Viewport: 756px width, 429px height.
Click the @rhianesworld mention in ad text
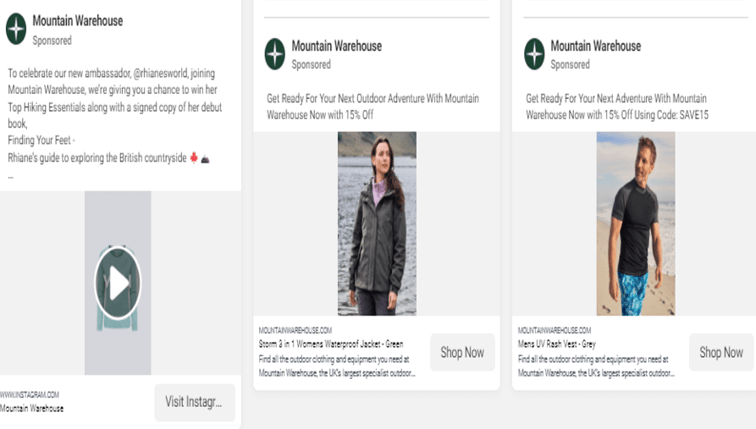(x=161, y=73)
